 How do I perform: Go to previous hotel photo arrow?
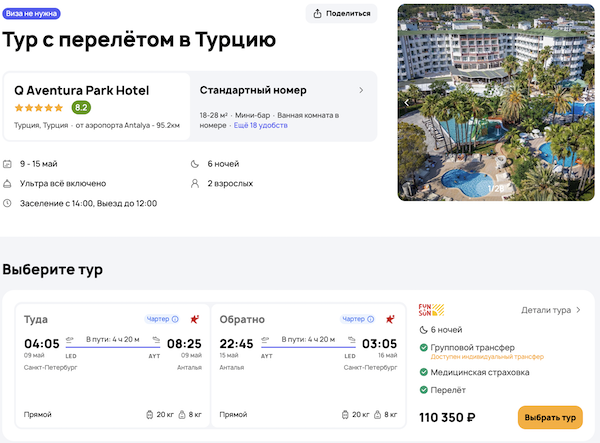click(x=406, y=101)
